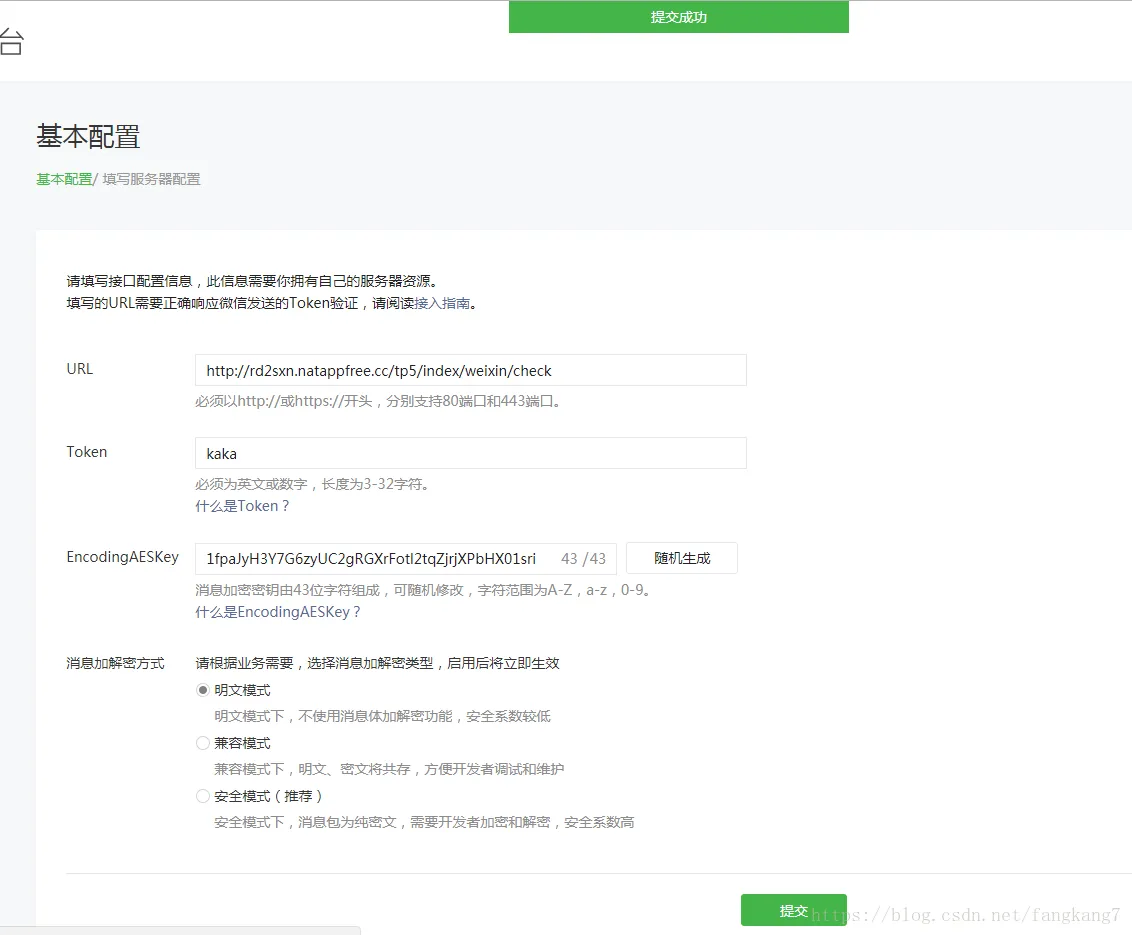This screenshot has width=1132, height=935.
Task: Click the EncodingAESKey input field
Action: (x=406, y=559)
